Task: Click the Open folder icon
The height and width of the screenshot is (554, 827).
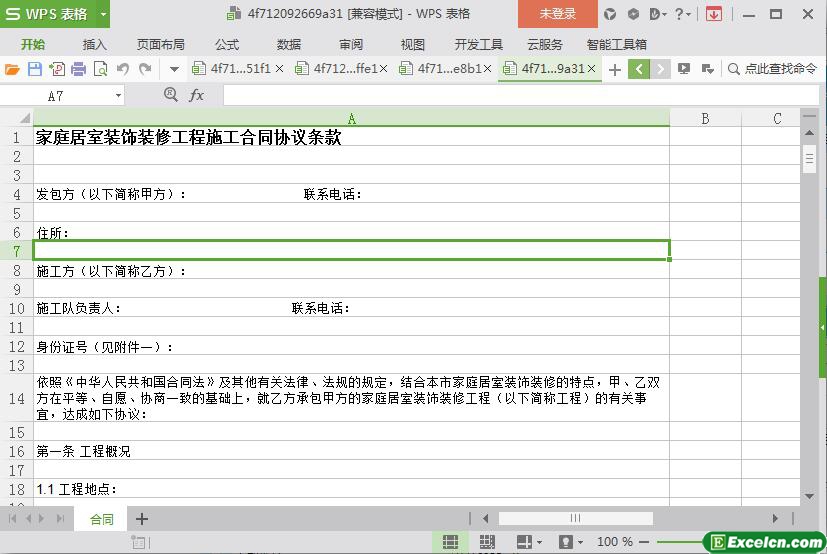Action: [x=12, y=69]
